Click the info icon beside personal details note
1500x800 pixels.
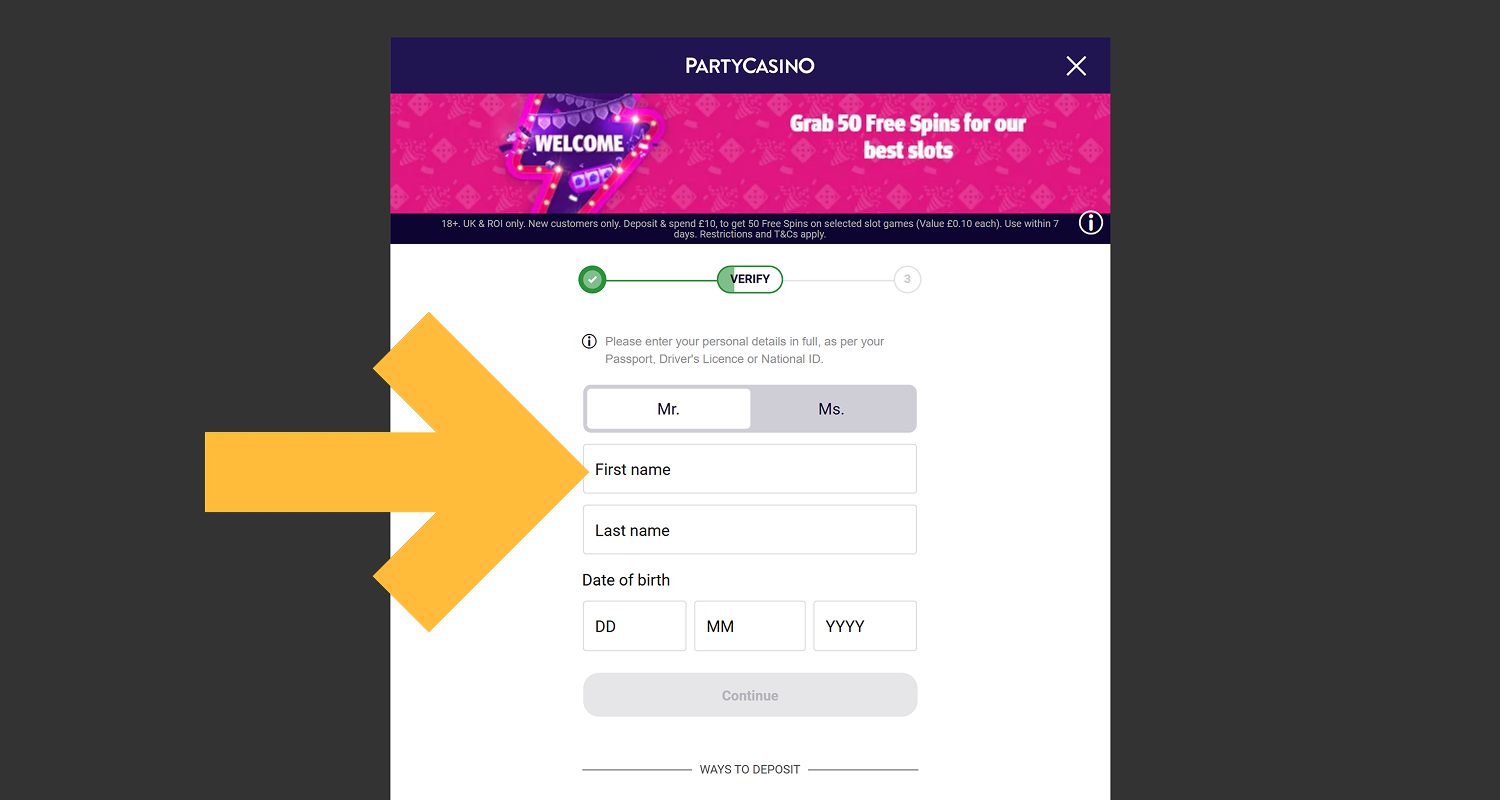(x=589, y=341)
